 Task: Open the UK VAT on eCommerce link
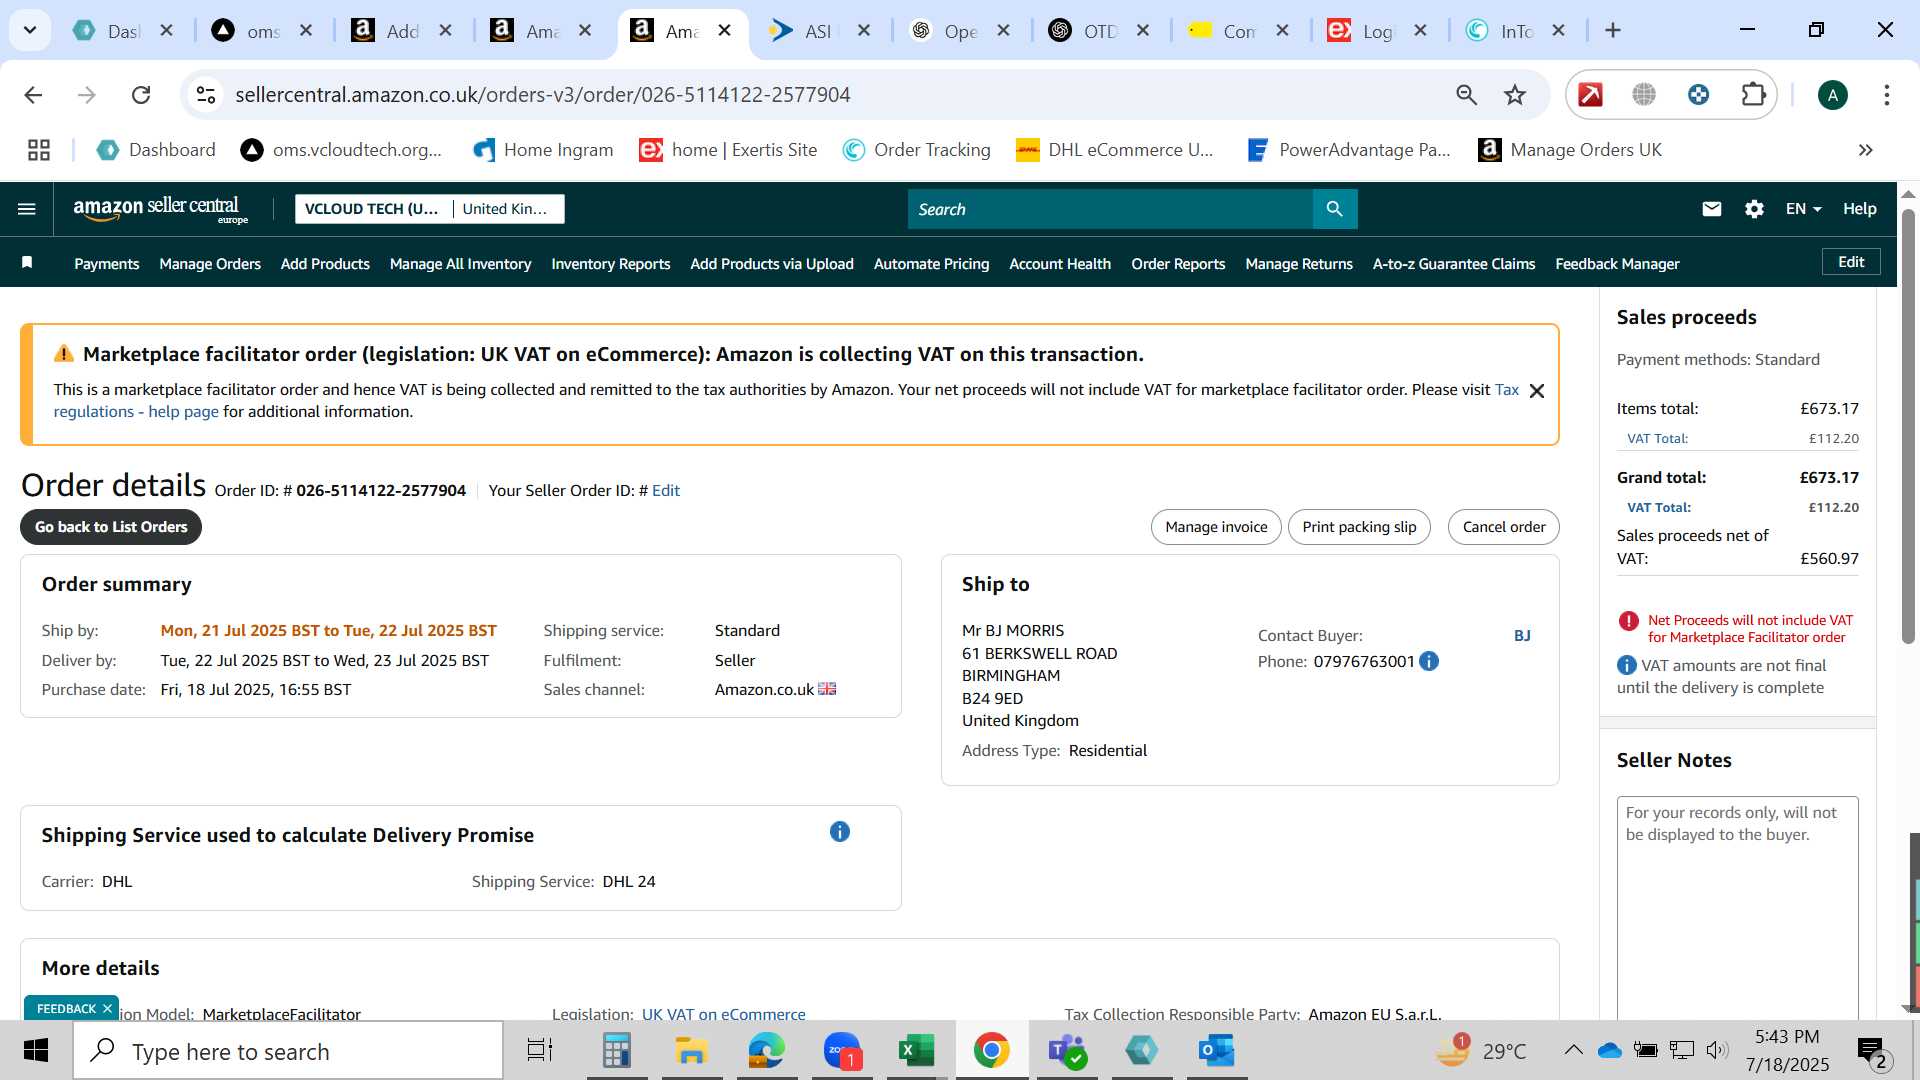click(723, 1012)
